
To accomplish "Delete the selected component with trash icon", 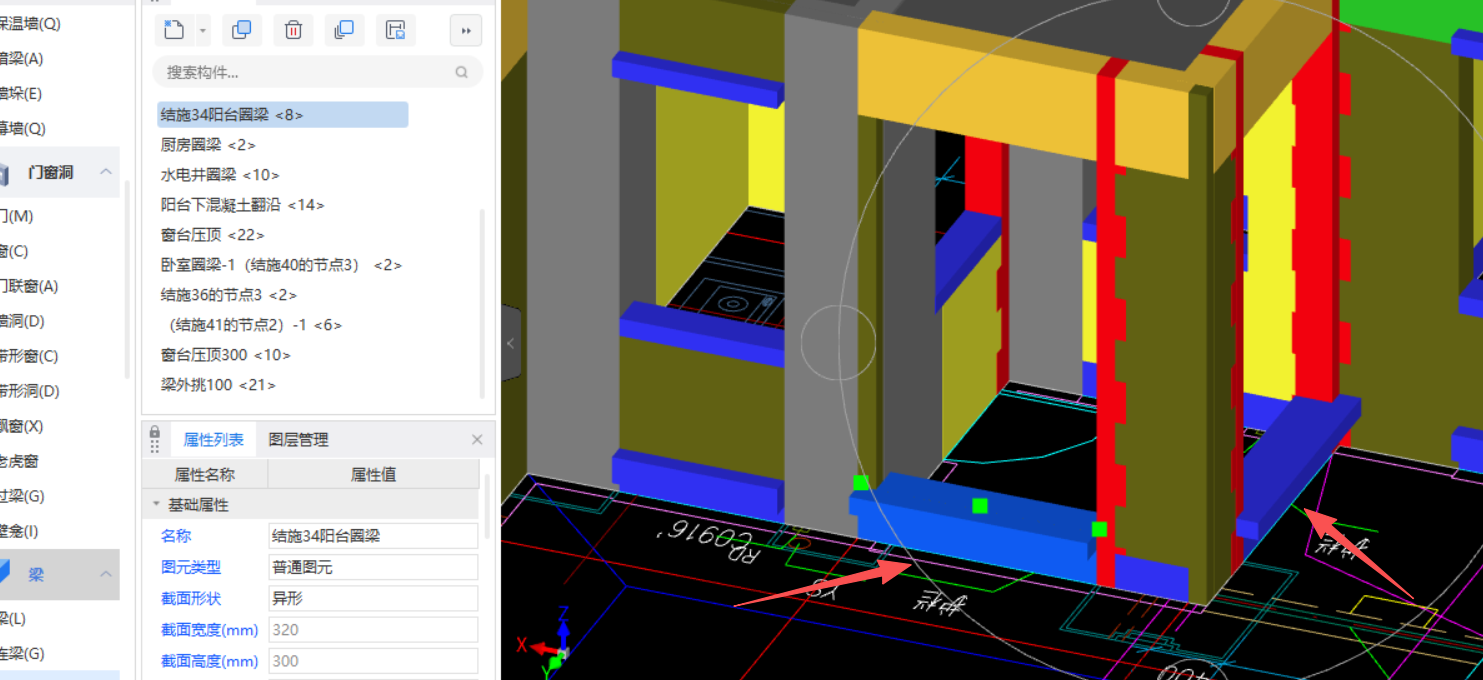I will pyautogui.click(x=293, y=30).
